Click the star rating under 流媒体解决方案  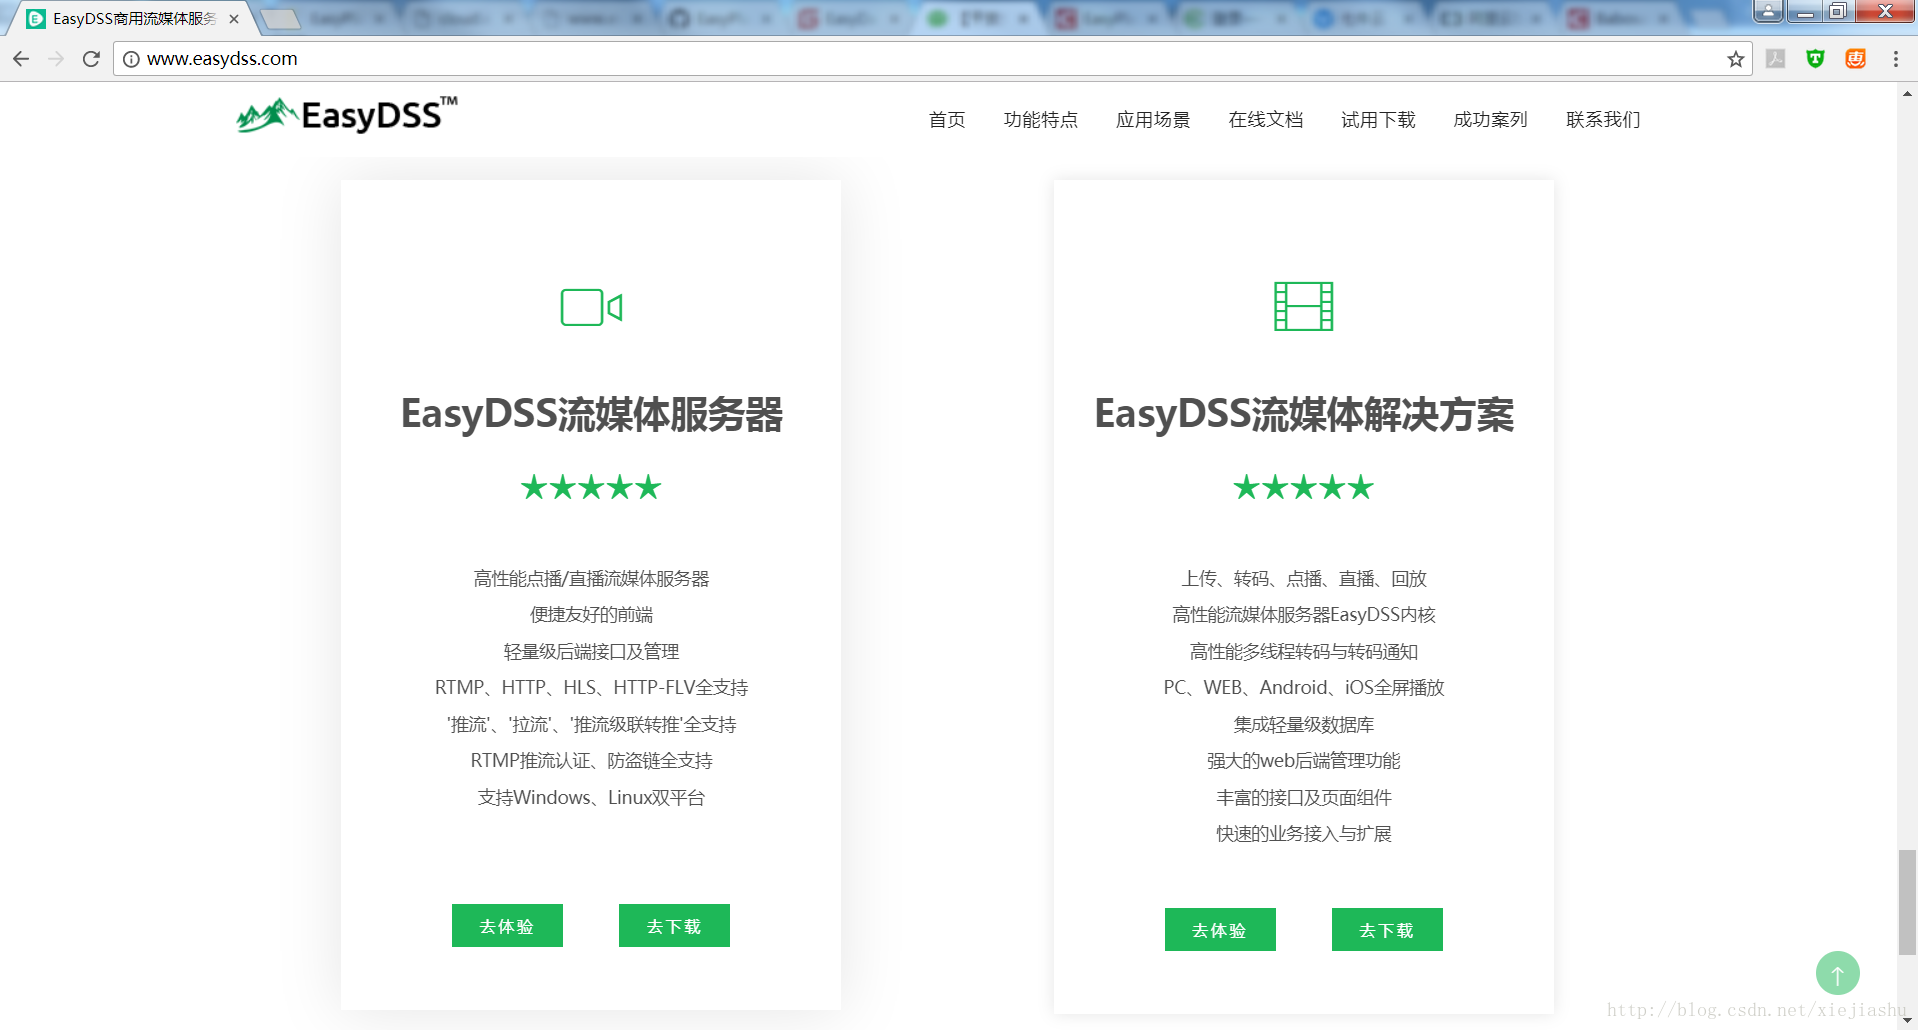(x=1303, y=487)
